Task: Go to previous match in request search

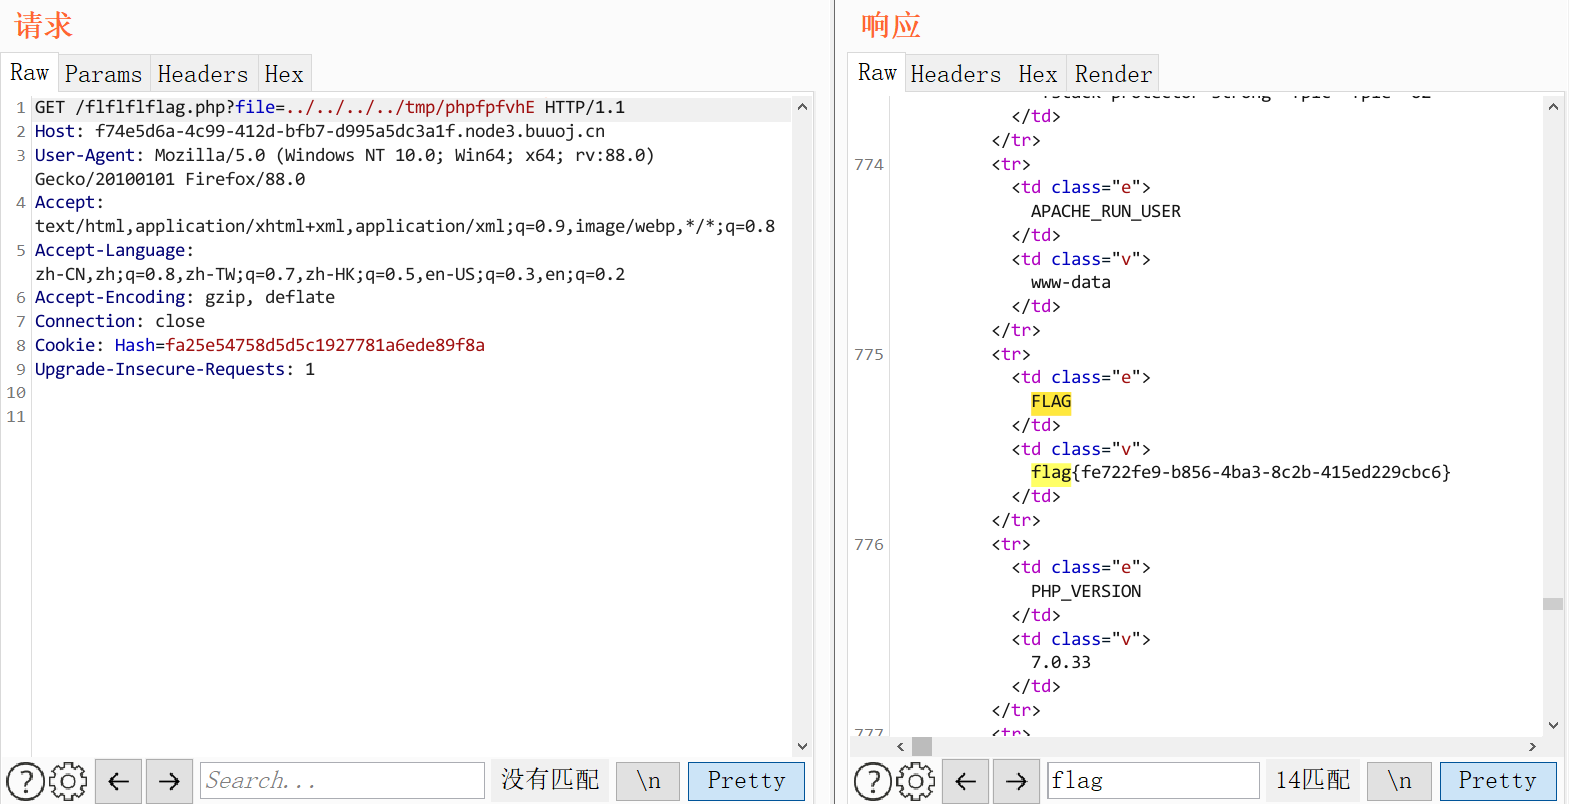Action: pos(118,781)
